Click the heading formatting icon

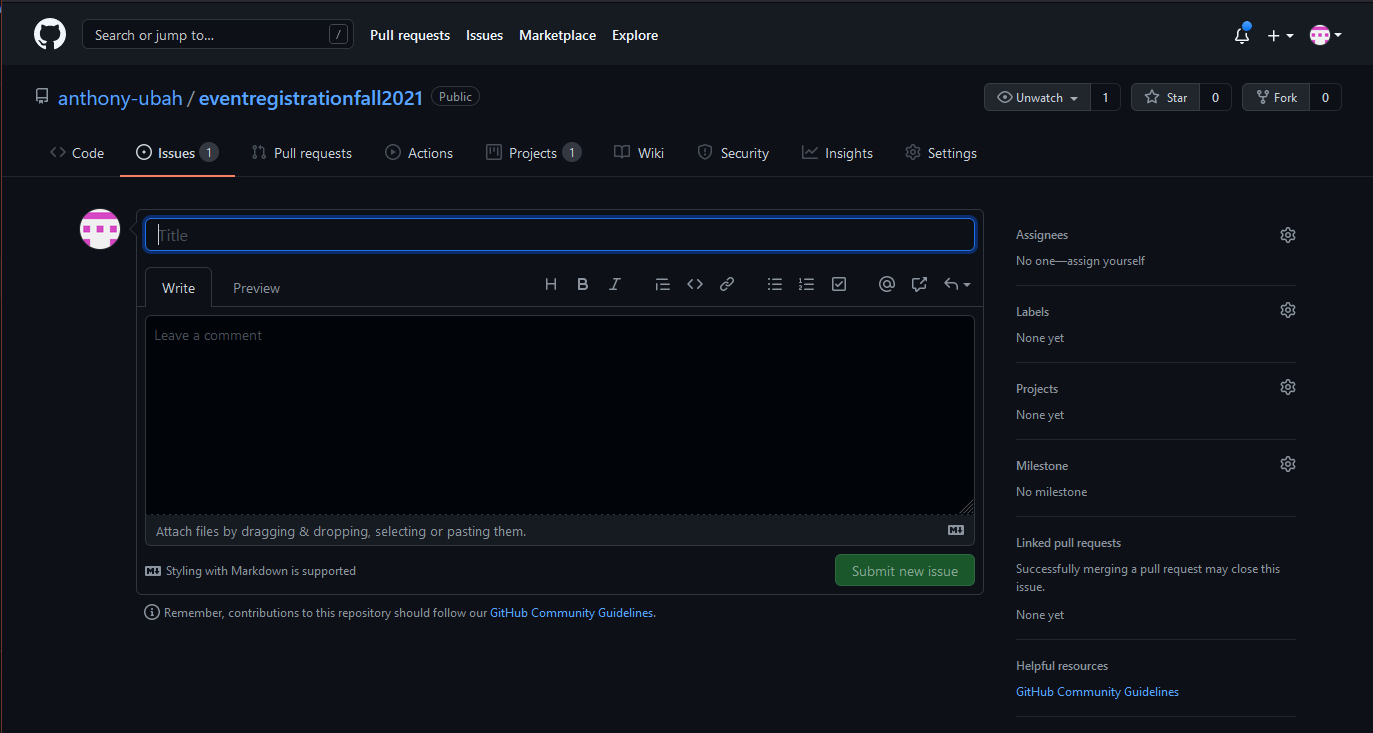pyautogui.click(x=551, y=285)
